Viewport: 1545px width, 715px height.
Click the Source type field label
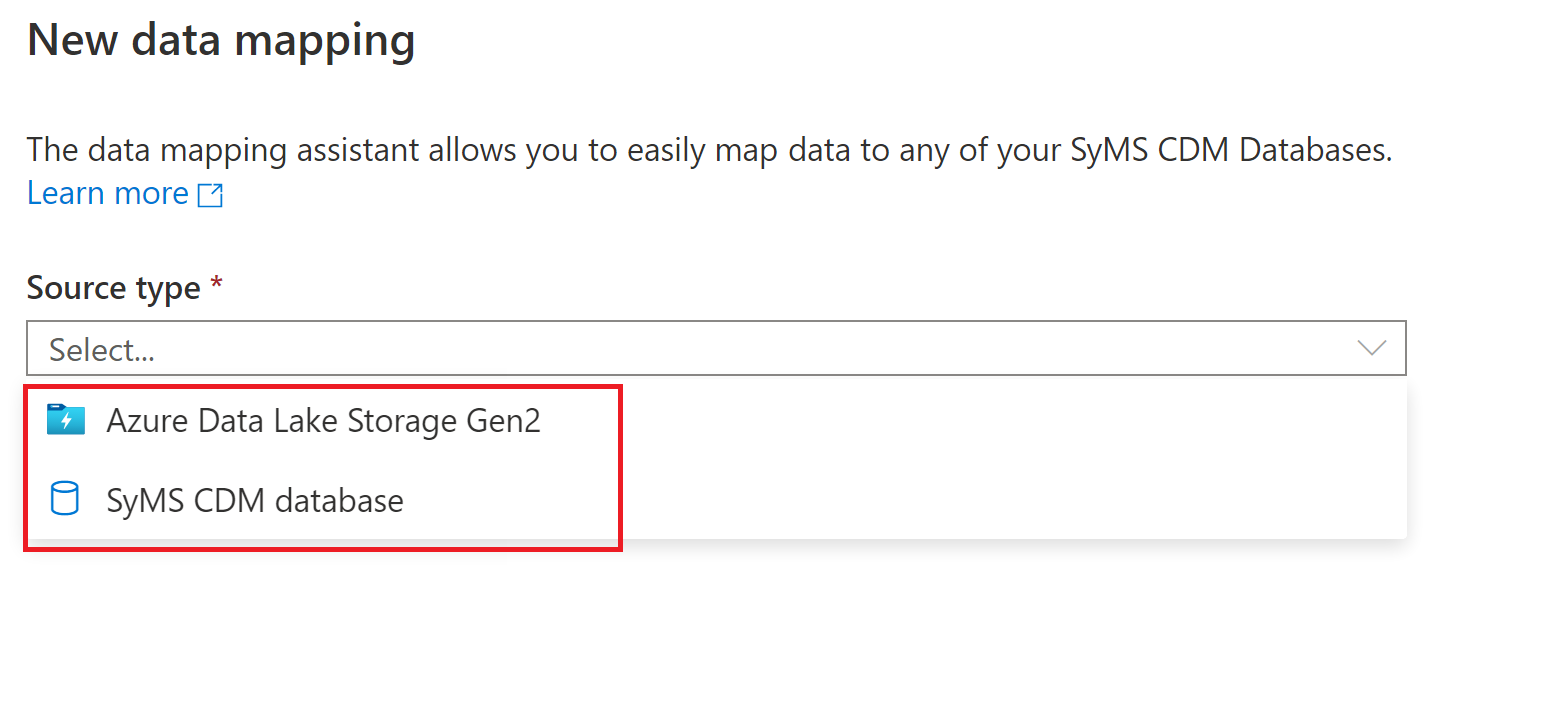coord(113,288)
